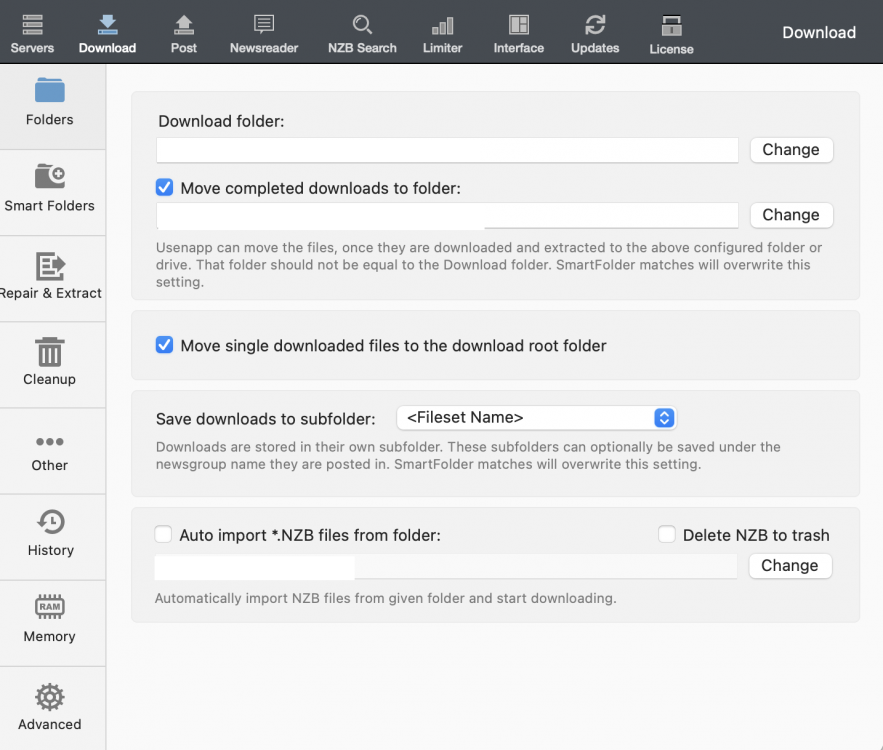Switch to Repair & Extract tab
Screen dimensions: 883x750
[x=50, y=275]
